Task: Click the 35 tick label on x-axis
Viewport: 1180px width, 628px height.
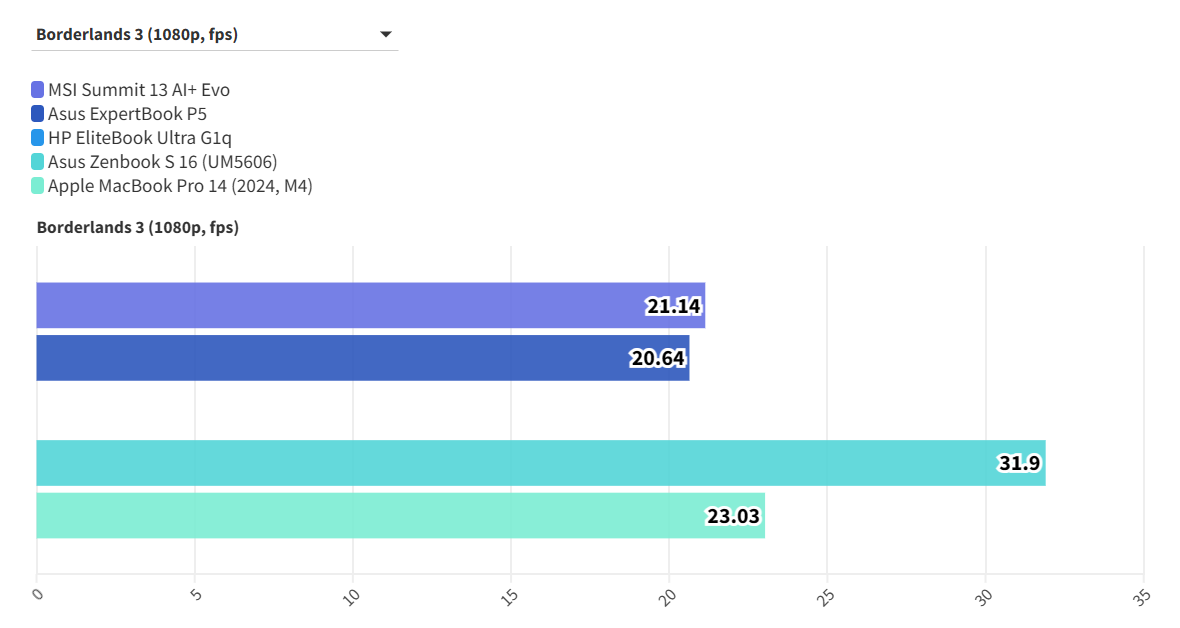Action: [x=1142, y=596]
